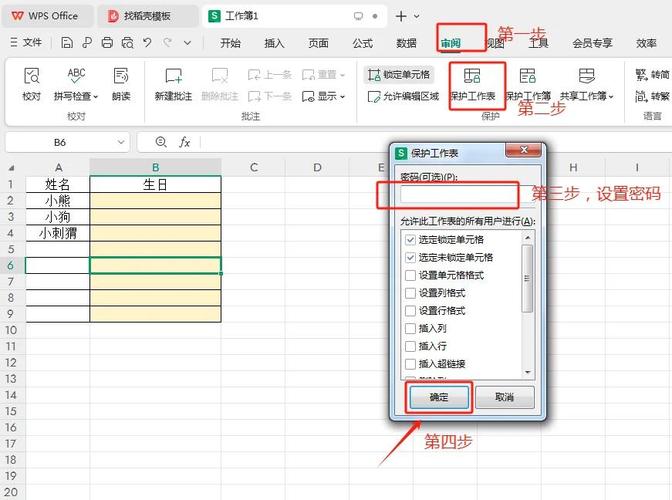Uncheck 选定锁定单元格 checkbox
The image size is (672, 500).
[410, 240]
